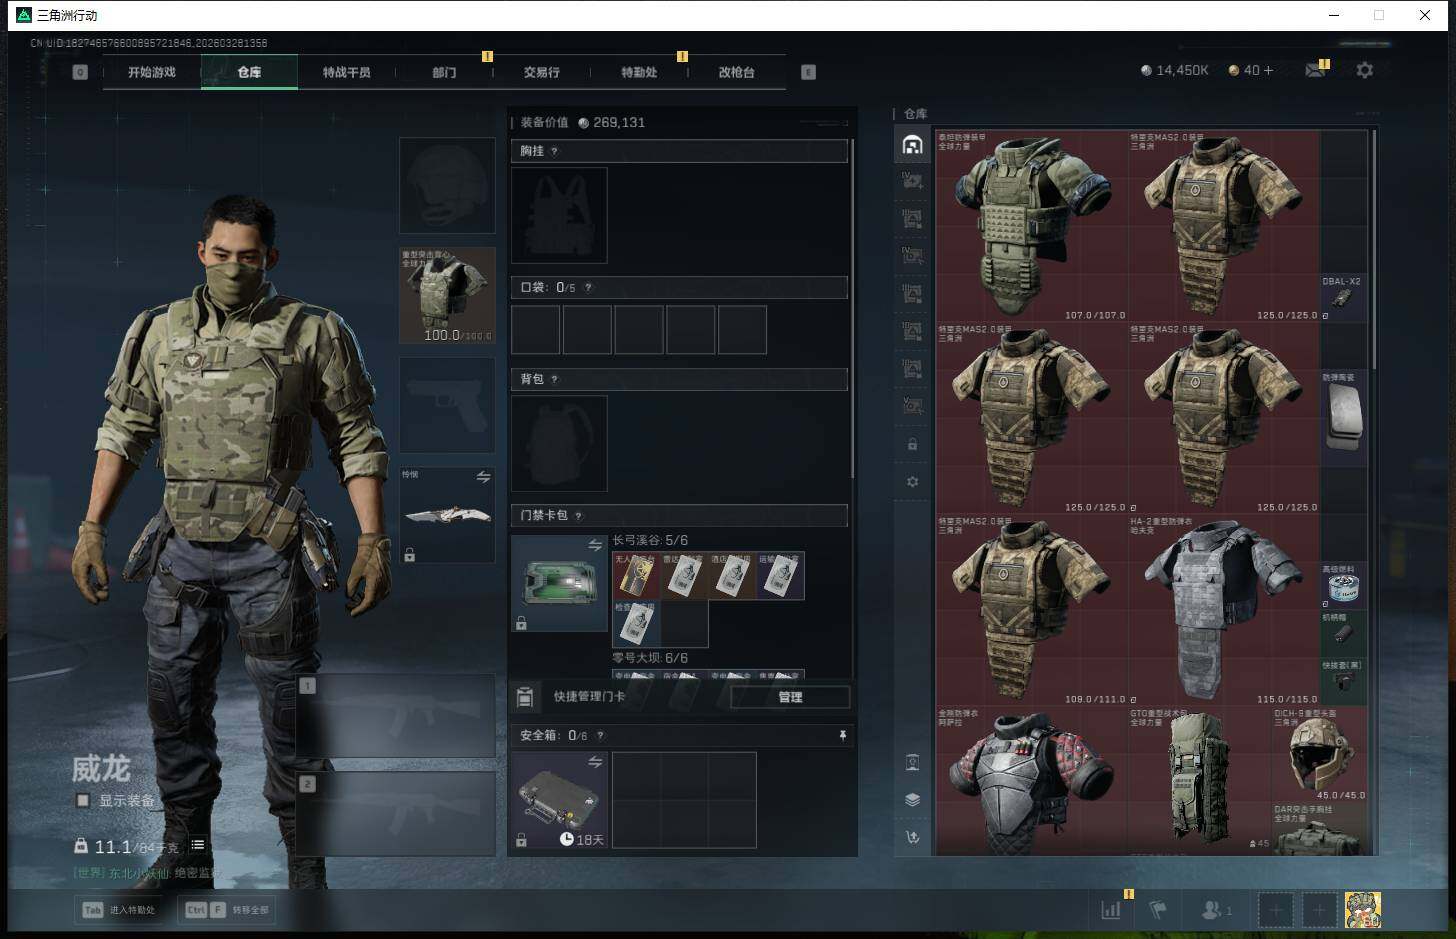This screenshot has width=1456, height=939.
Task: Select the GTO重型战术包 backpack
Action: click(1200, 781)
